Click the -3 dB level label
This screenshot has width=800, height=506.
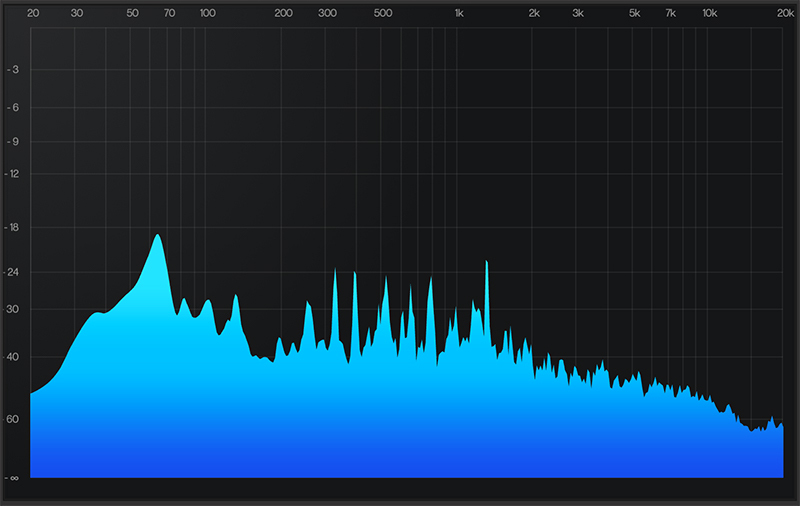[14, 69]
